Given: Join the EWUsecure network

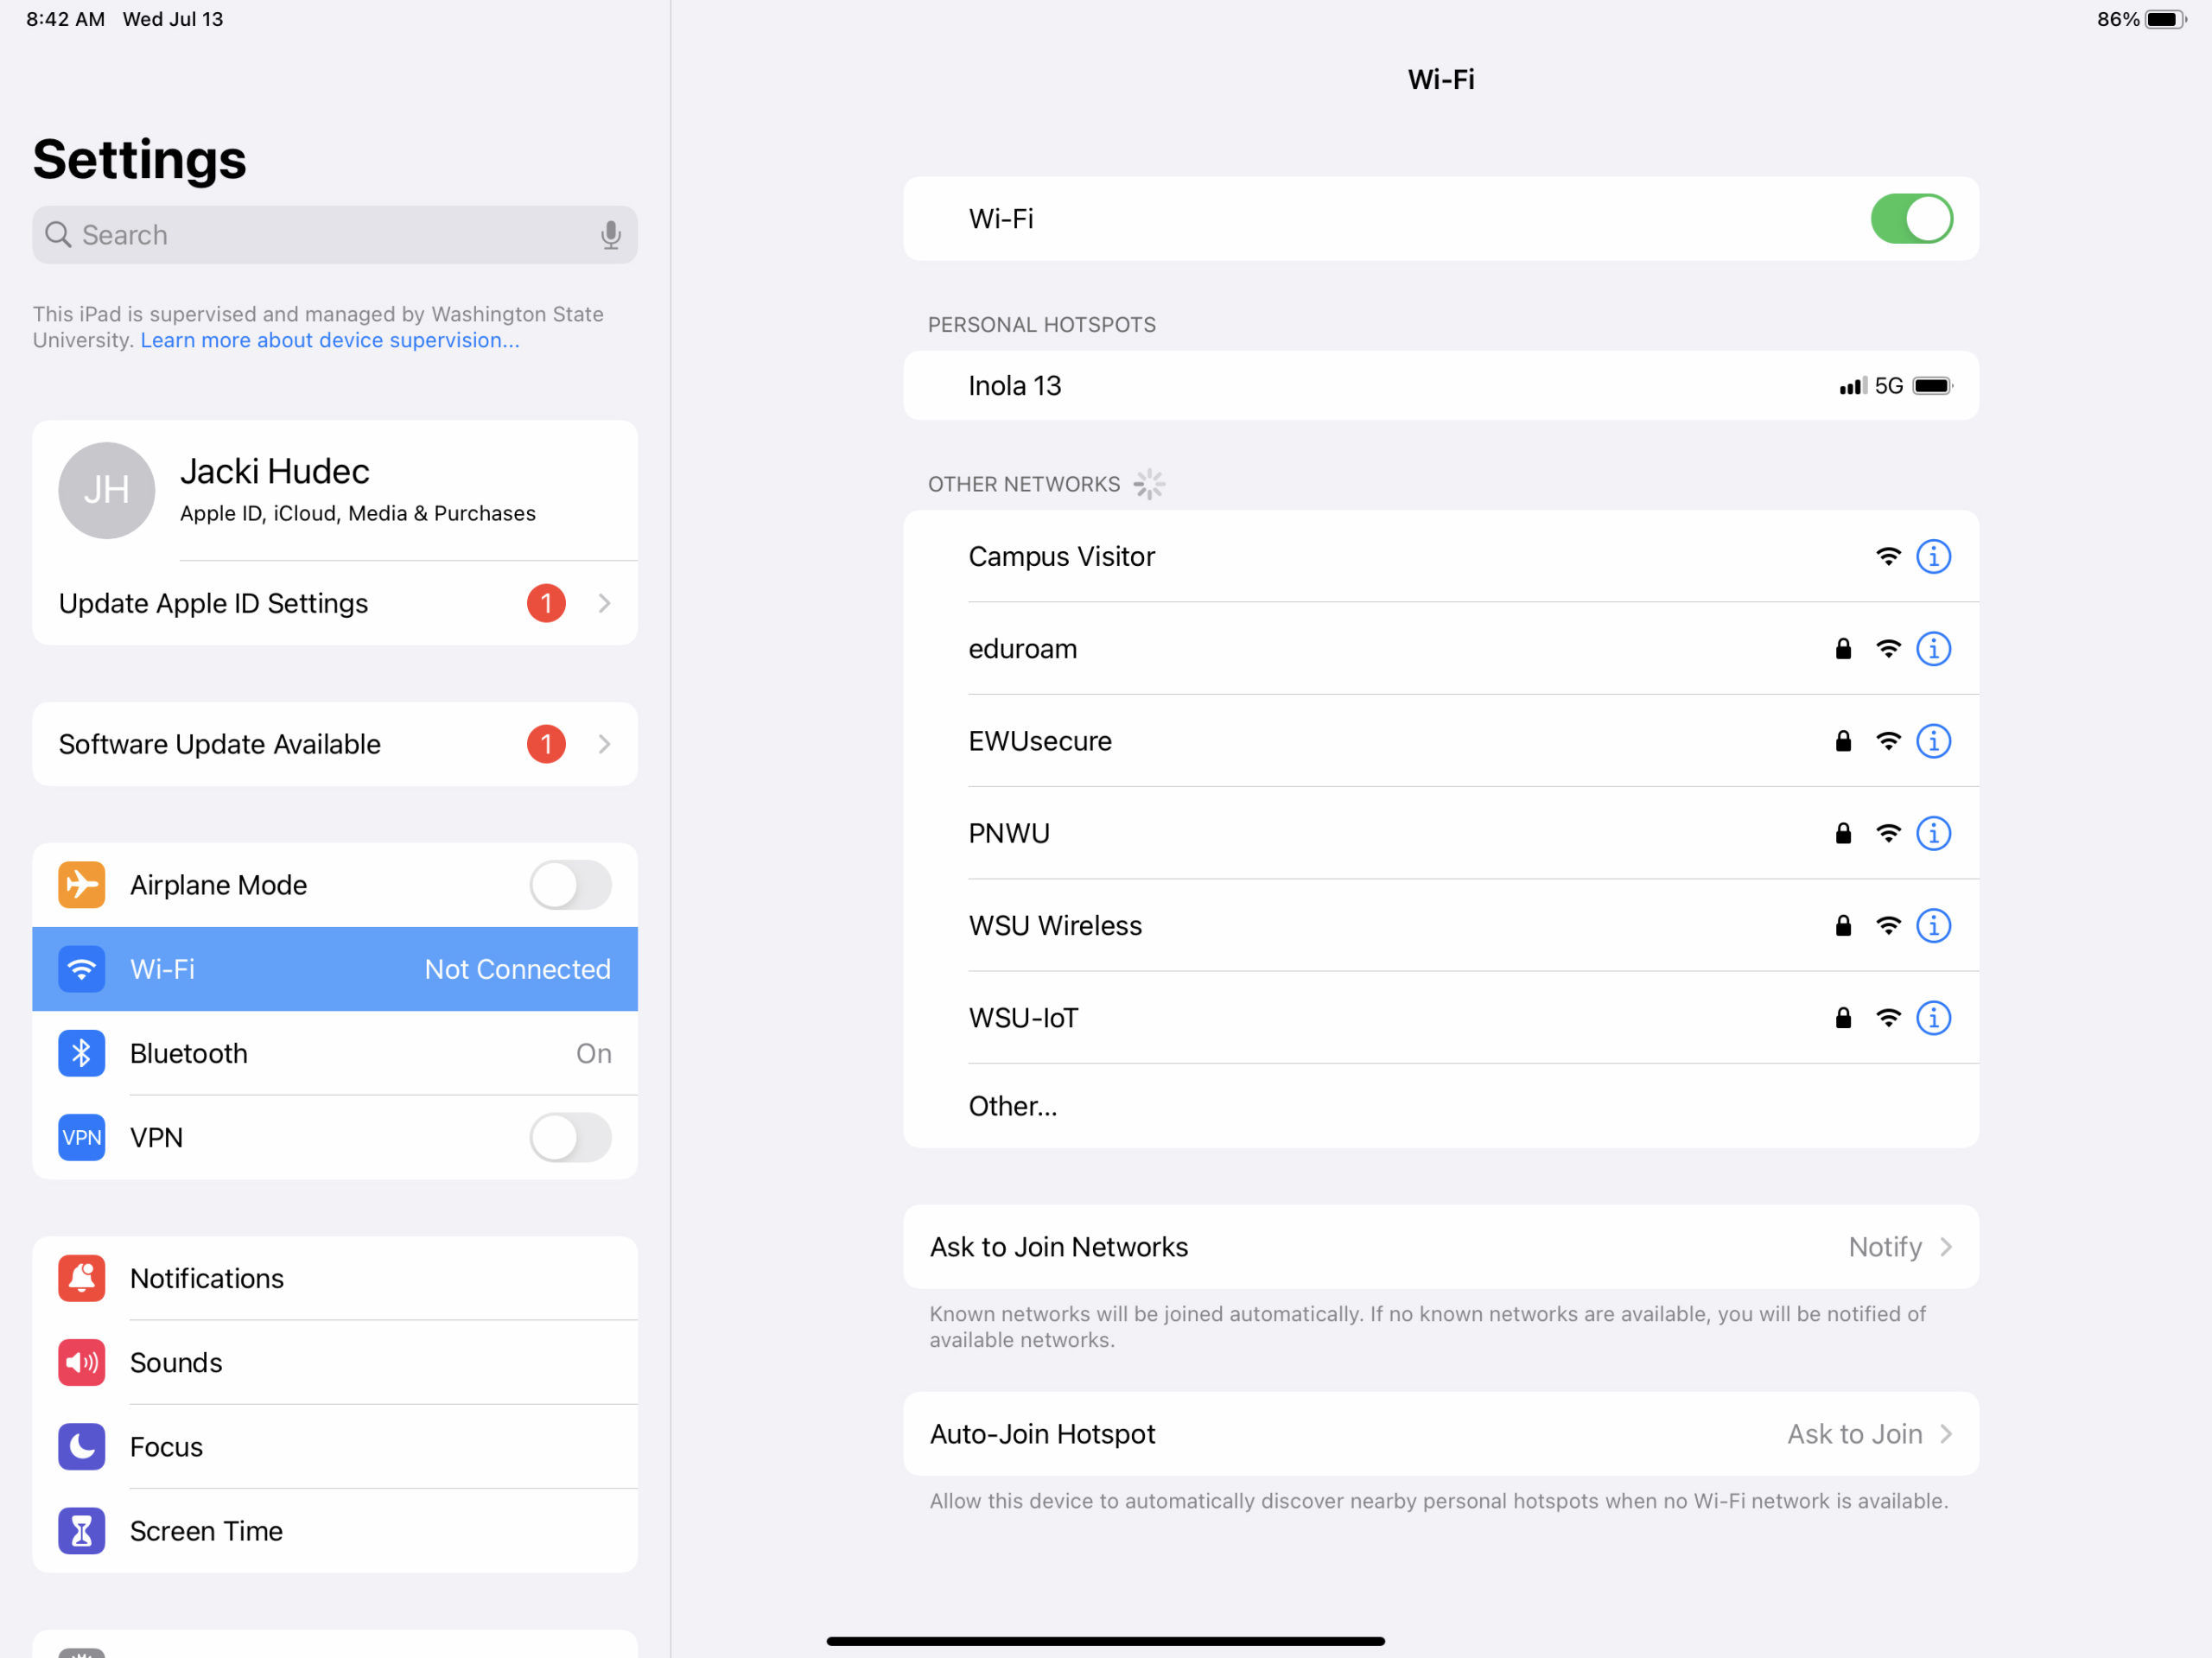Looking at the screenshot, I should click(1441, 740).
